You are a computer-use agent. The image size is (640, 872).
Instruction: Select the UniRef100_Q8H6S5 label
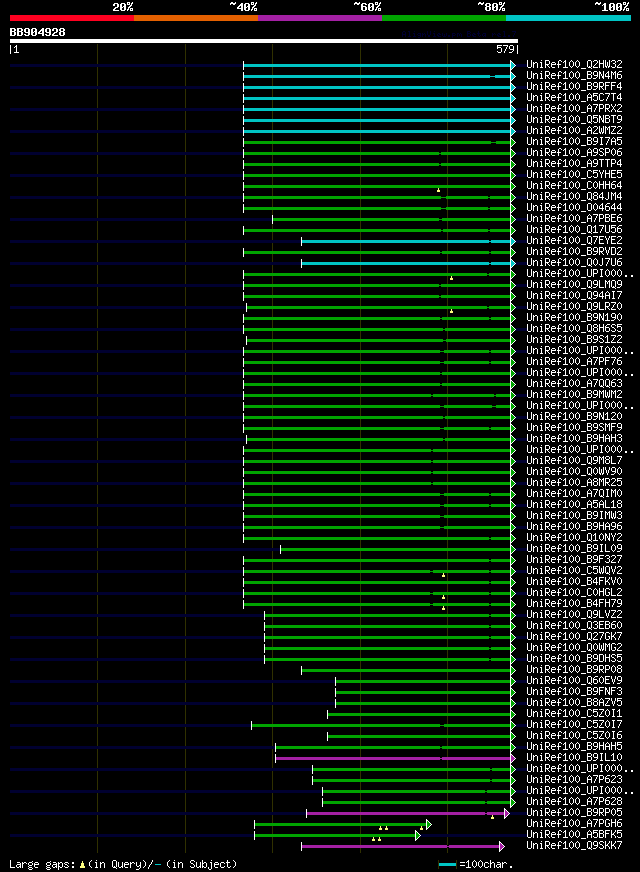[574, 329]
